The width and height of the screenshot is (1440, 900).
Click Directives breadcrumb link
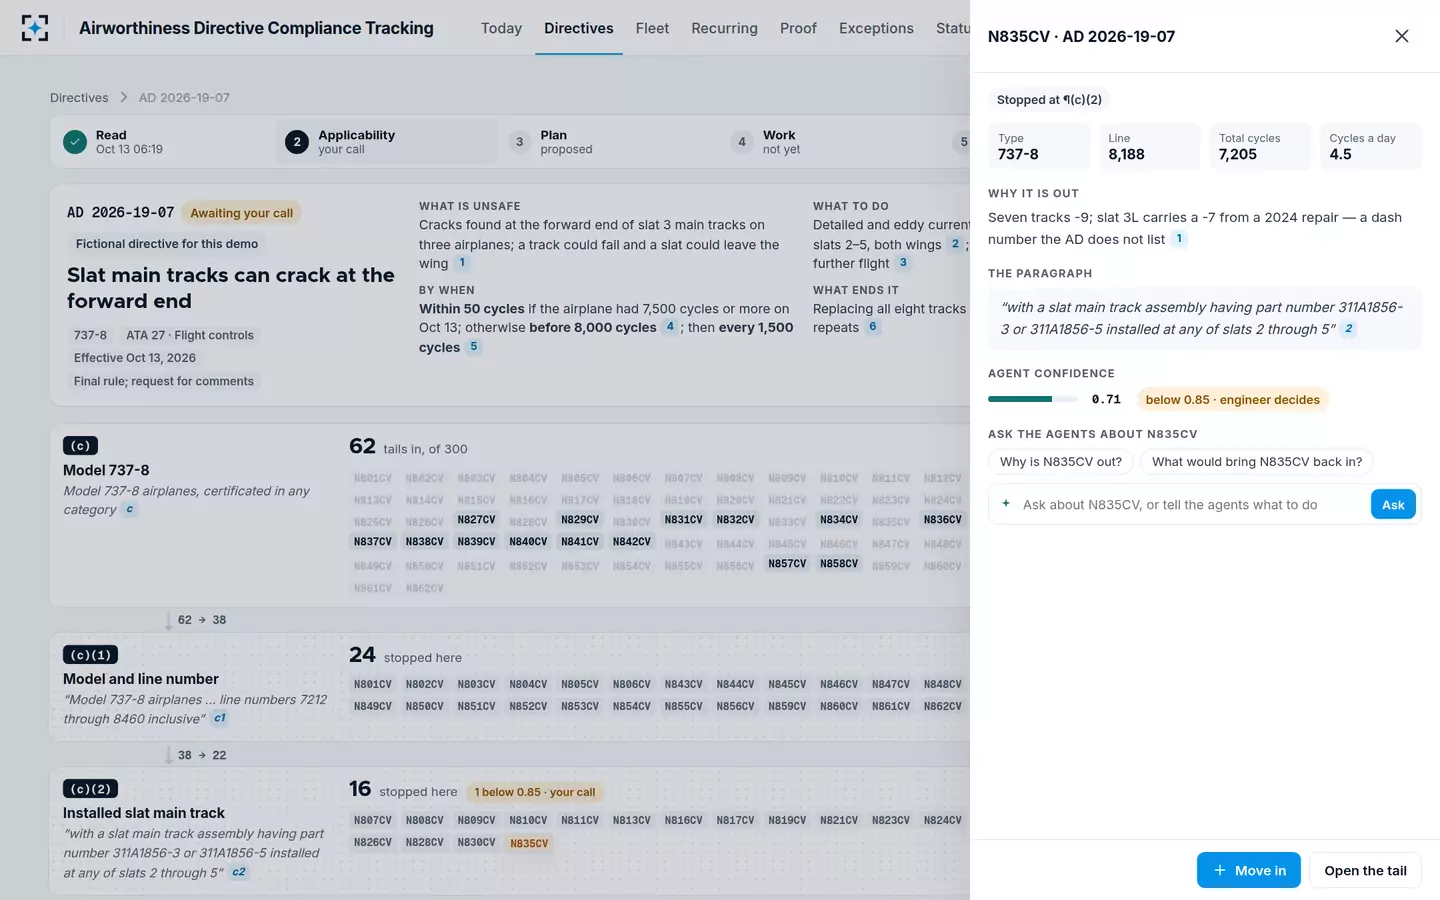79,98
